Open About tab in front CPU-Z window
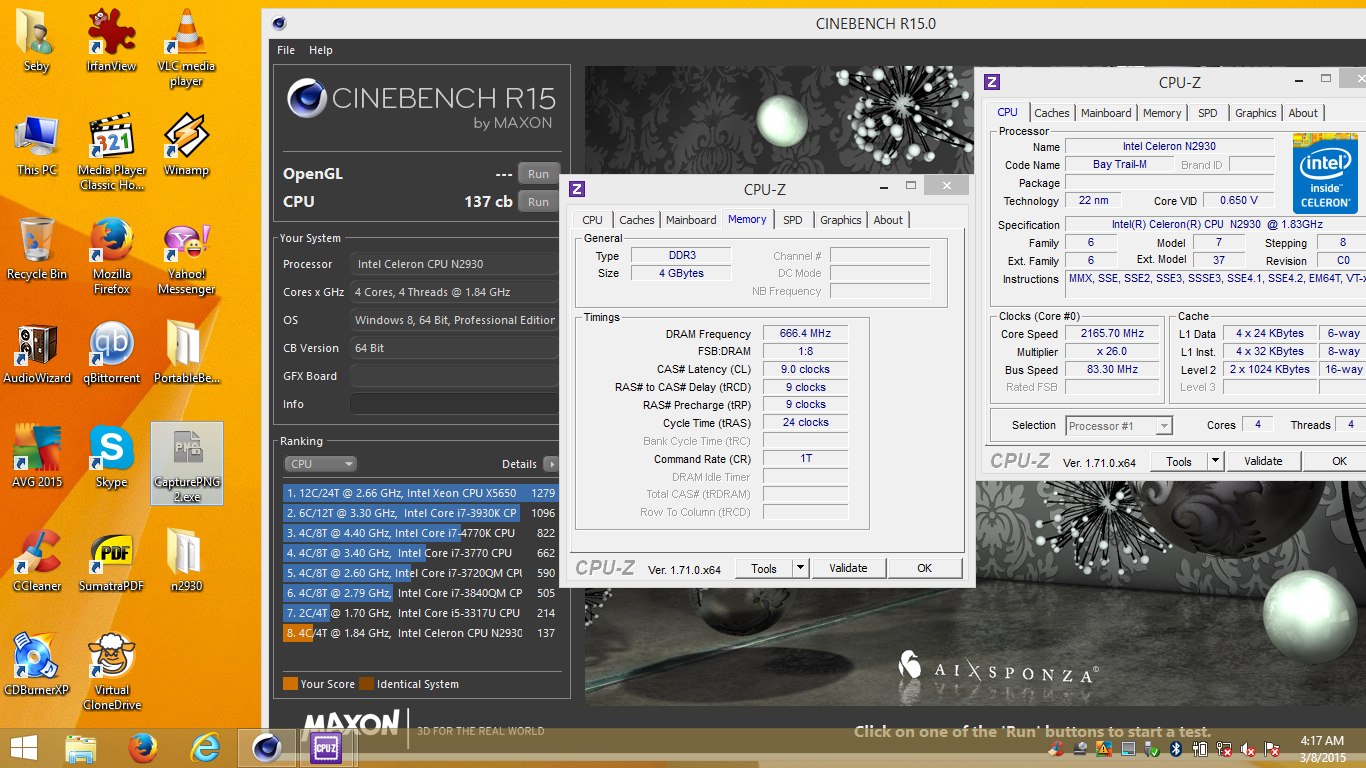The height and width of the screenshot is (768, 1366). tap(888, 220)
